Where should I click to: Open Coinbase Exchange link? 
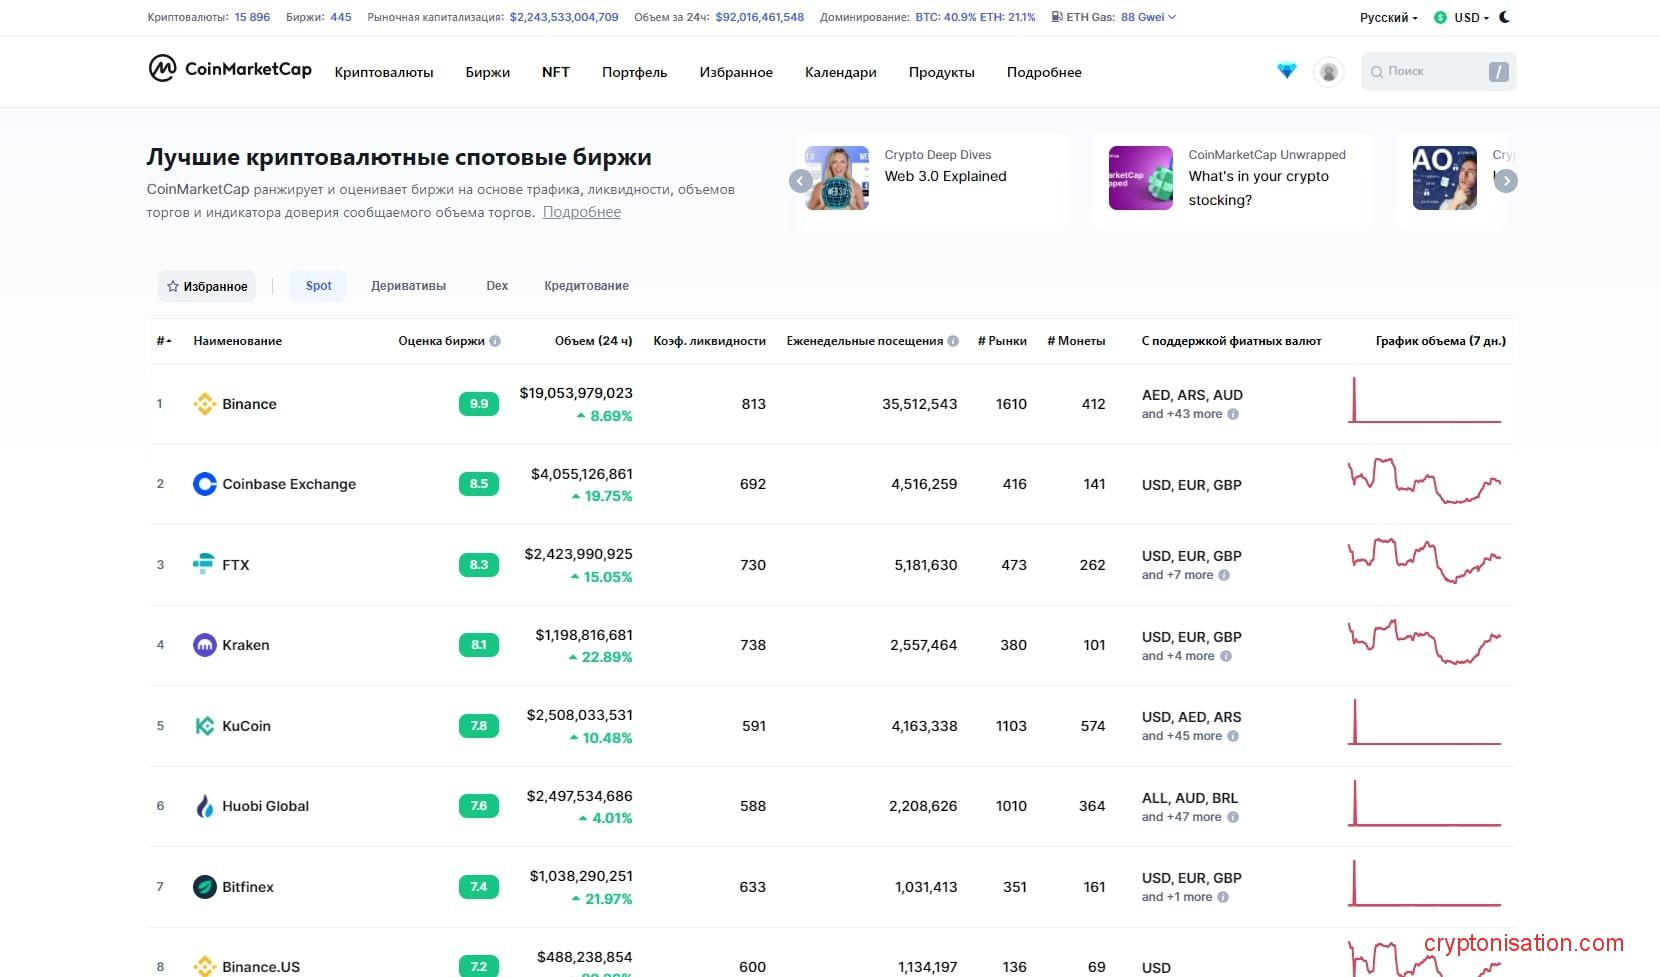(288, 484)
